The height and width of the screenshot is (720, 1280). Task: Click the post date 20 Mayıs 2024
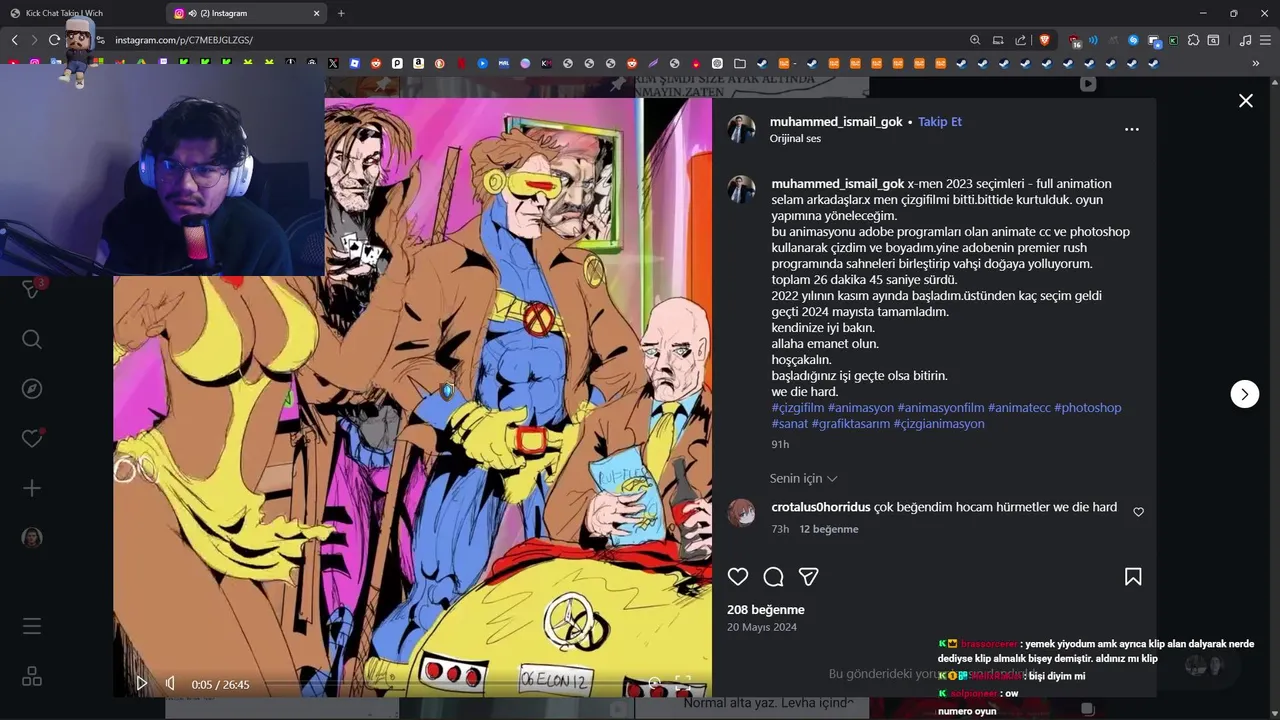pyautogui.click(x=762, y=628)
